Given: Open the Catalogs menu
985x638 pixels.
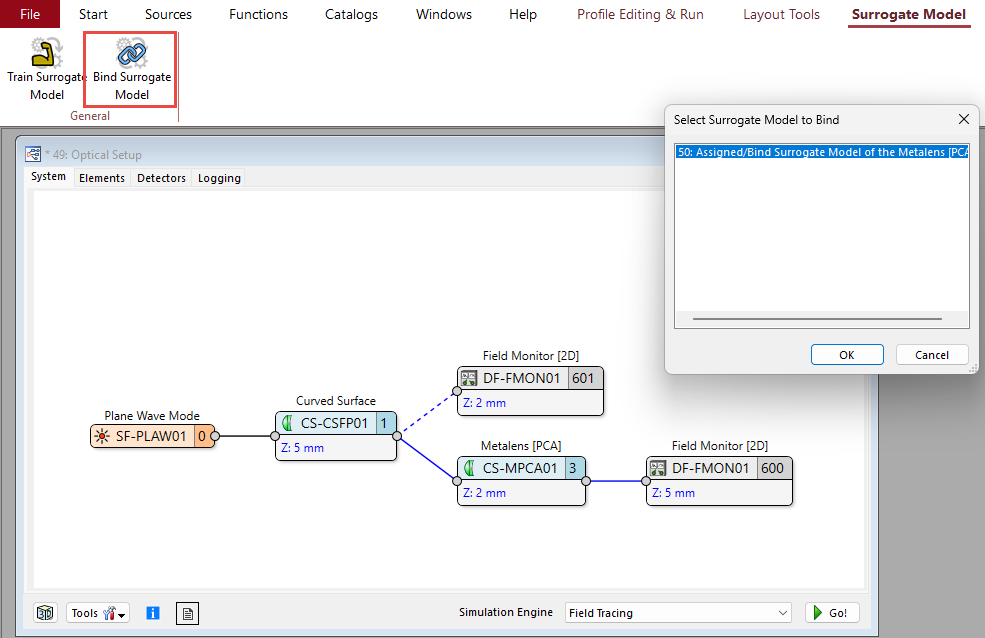Looking at the screenshot, I should coord(351,14).
